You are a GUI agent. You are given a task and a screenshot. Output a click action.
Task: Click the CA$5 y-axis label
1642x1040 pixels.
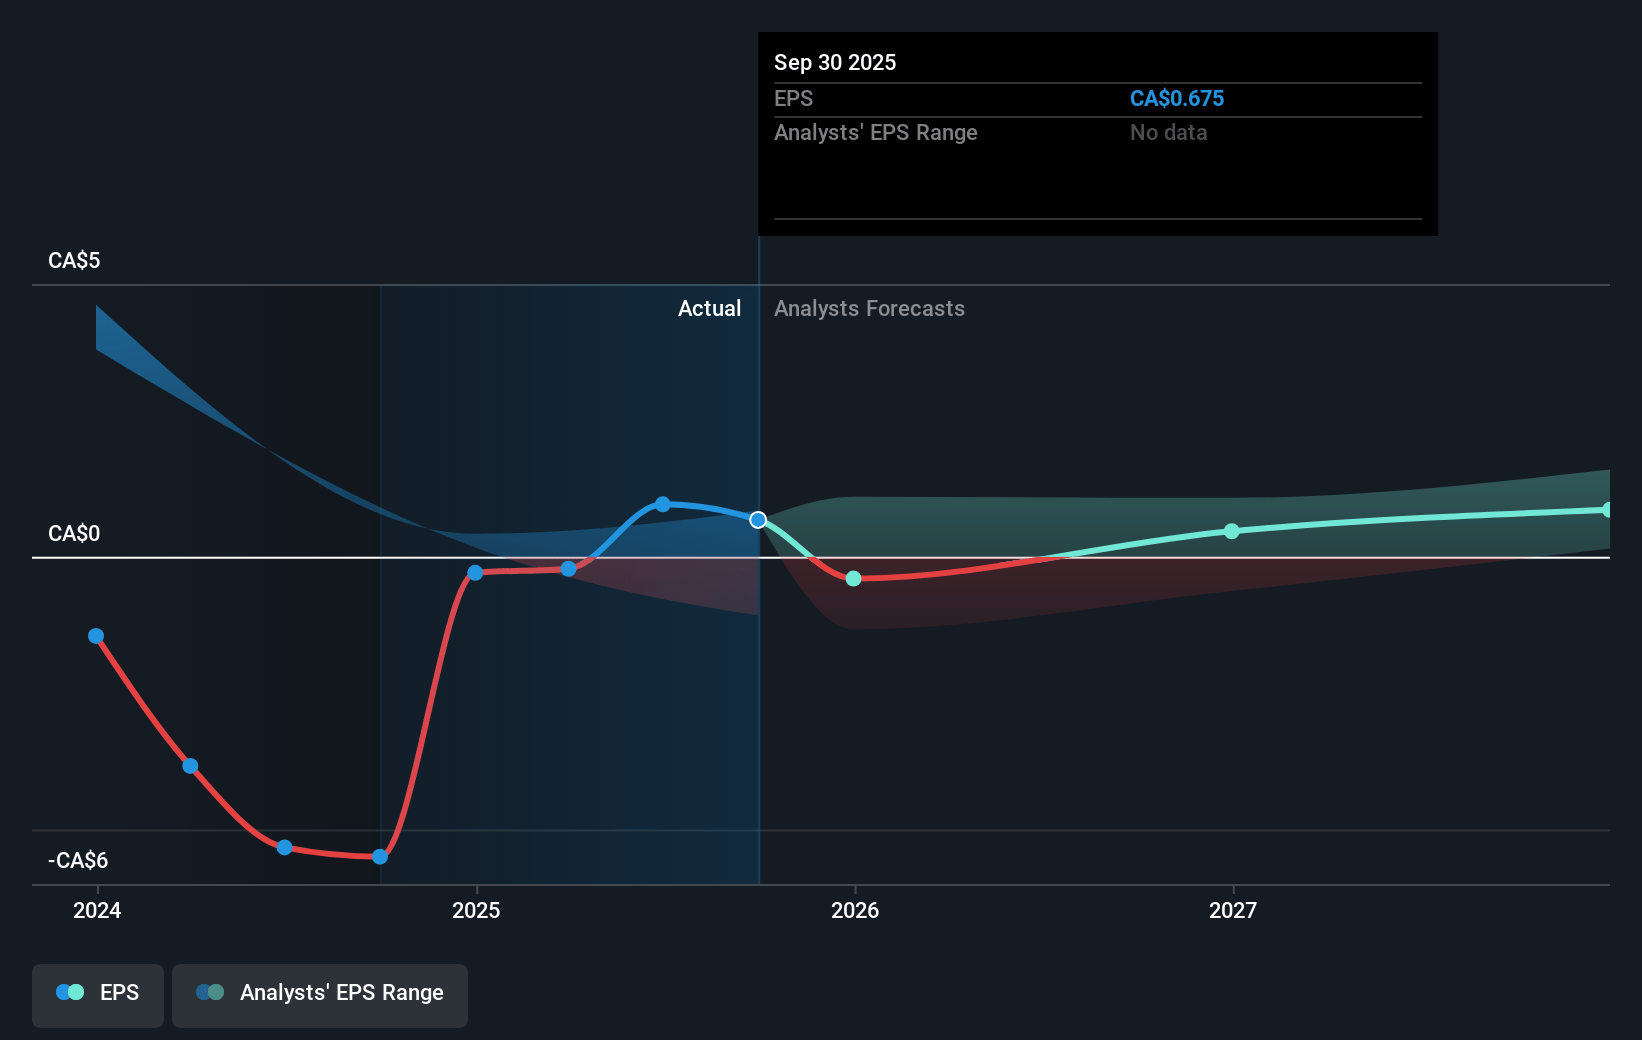[x=74, y=261]
